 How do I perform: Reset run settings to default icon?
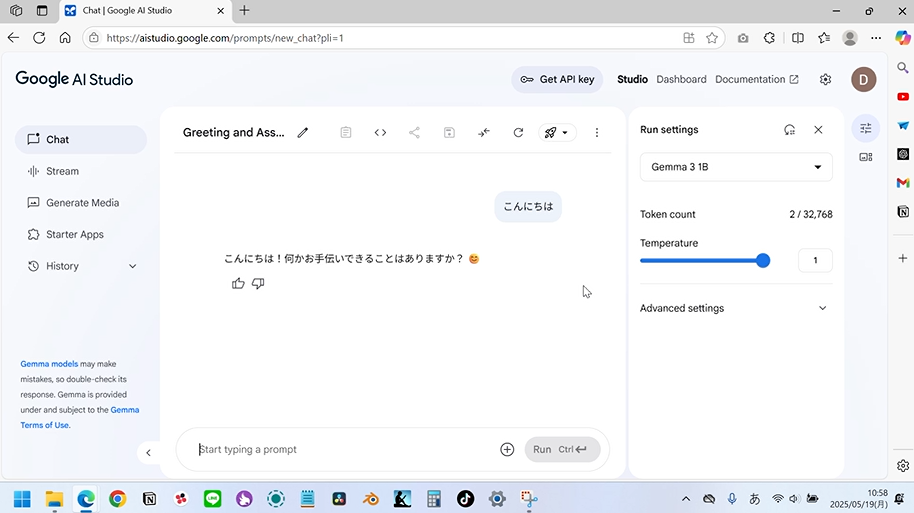(x=789, y=130)
